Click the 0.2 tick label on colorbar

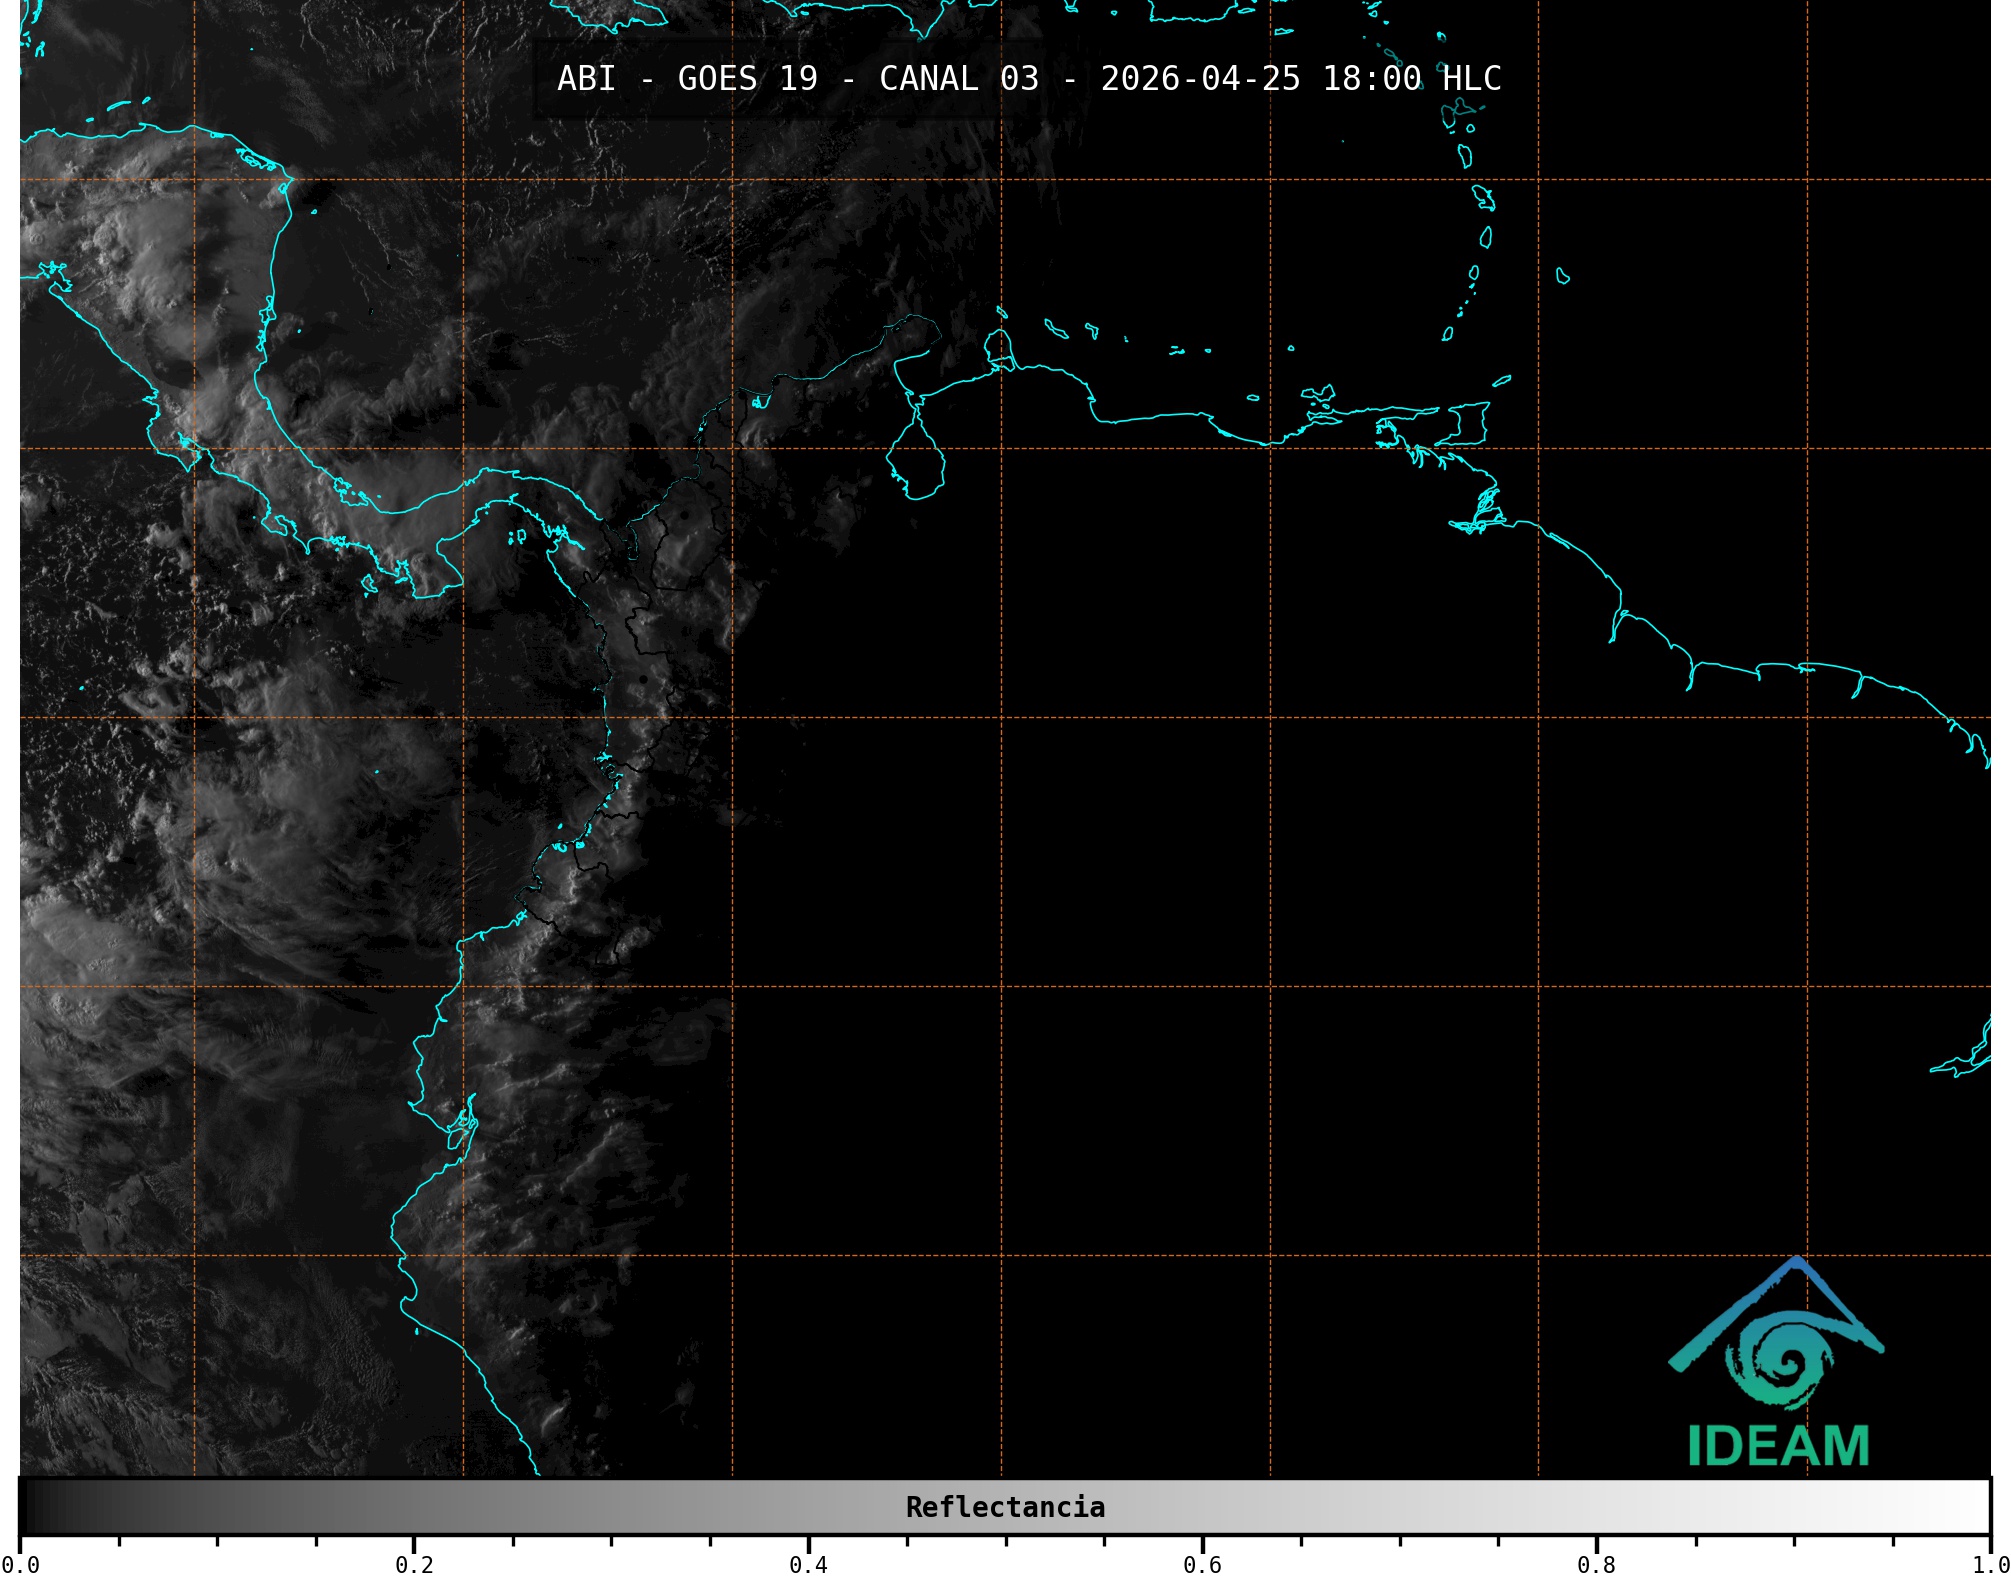coord(414,1564)
